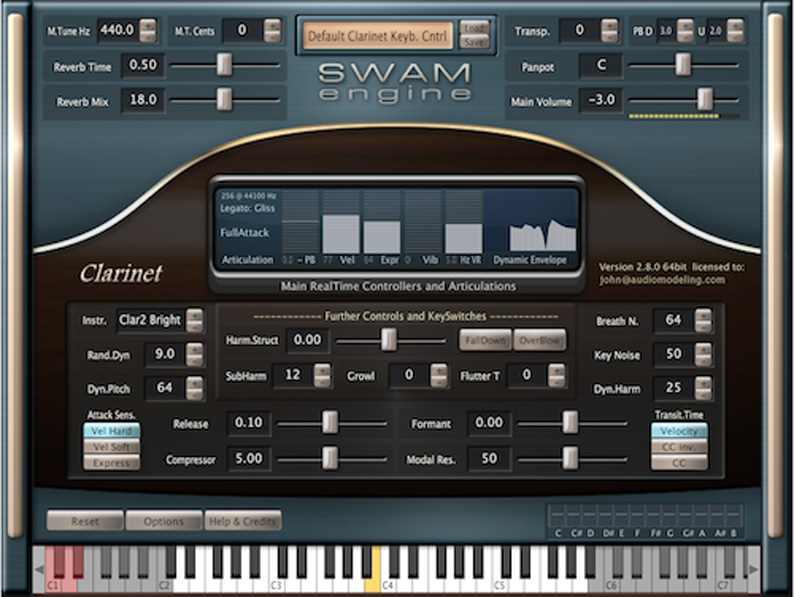Increase PB D range with plus stepper

(x=686, y=25)
